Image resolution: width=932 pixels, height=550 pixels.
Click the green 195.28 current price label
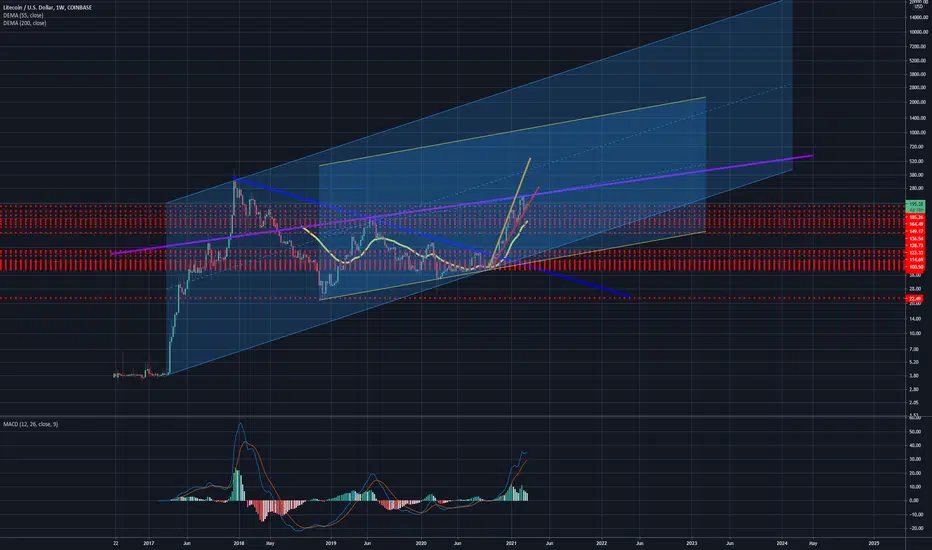915,204
